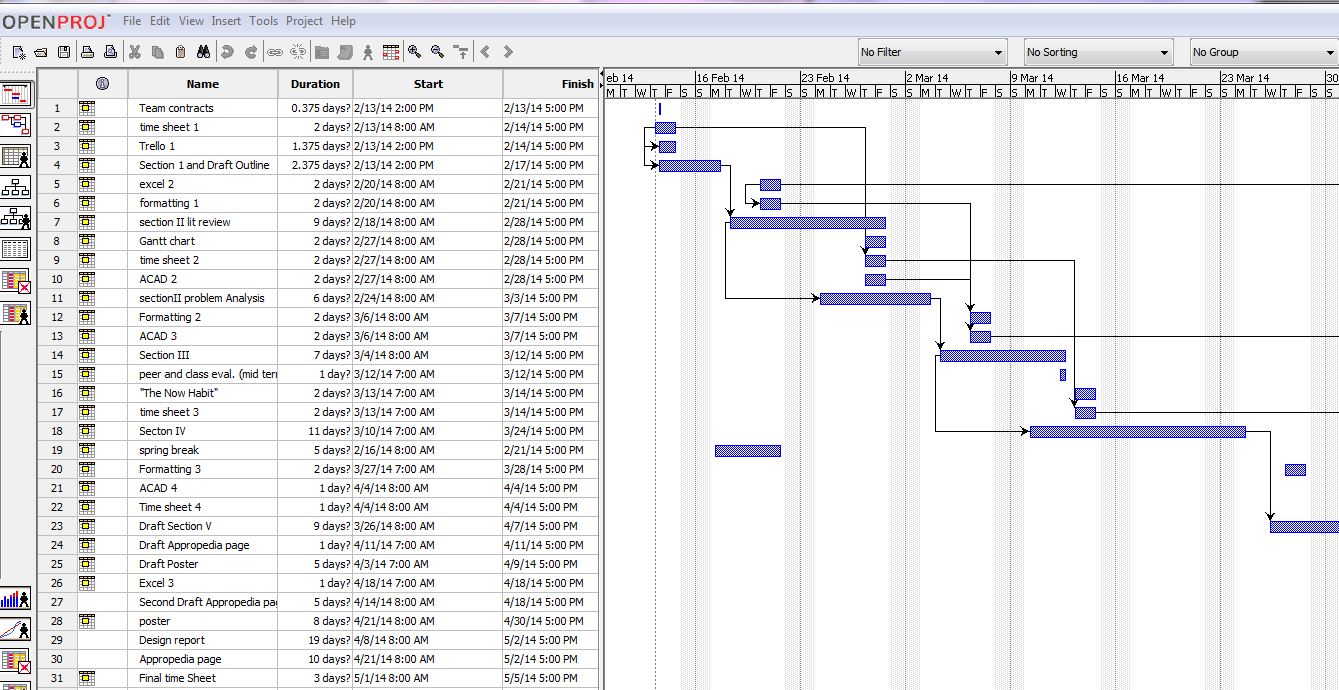Expand the No Sorting dropdown
Screen dimensions: 1339x690
[1097, 52]
